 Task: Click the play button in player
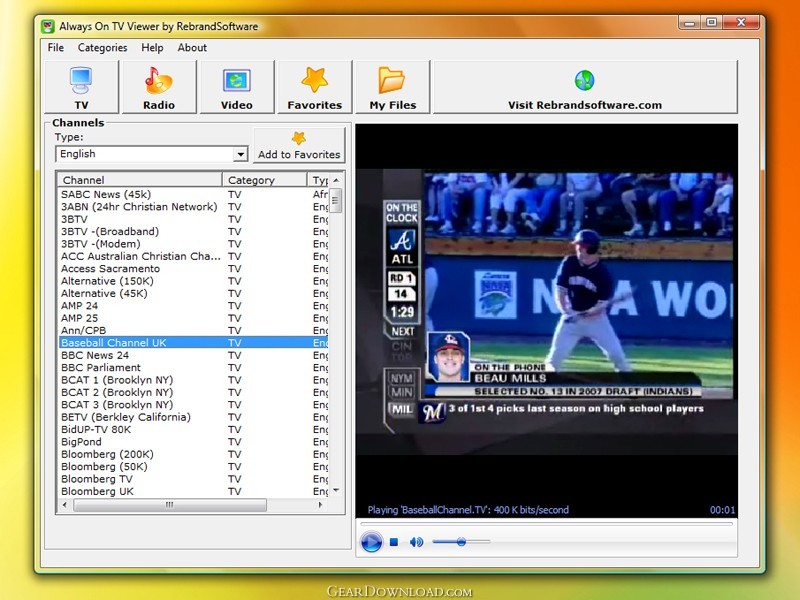coord(371,542)
